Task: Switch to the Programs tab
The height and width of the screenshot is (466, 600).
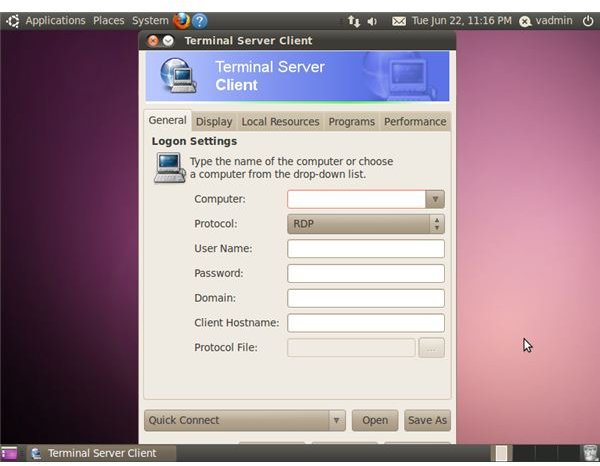Action: coord(352,122)
